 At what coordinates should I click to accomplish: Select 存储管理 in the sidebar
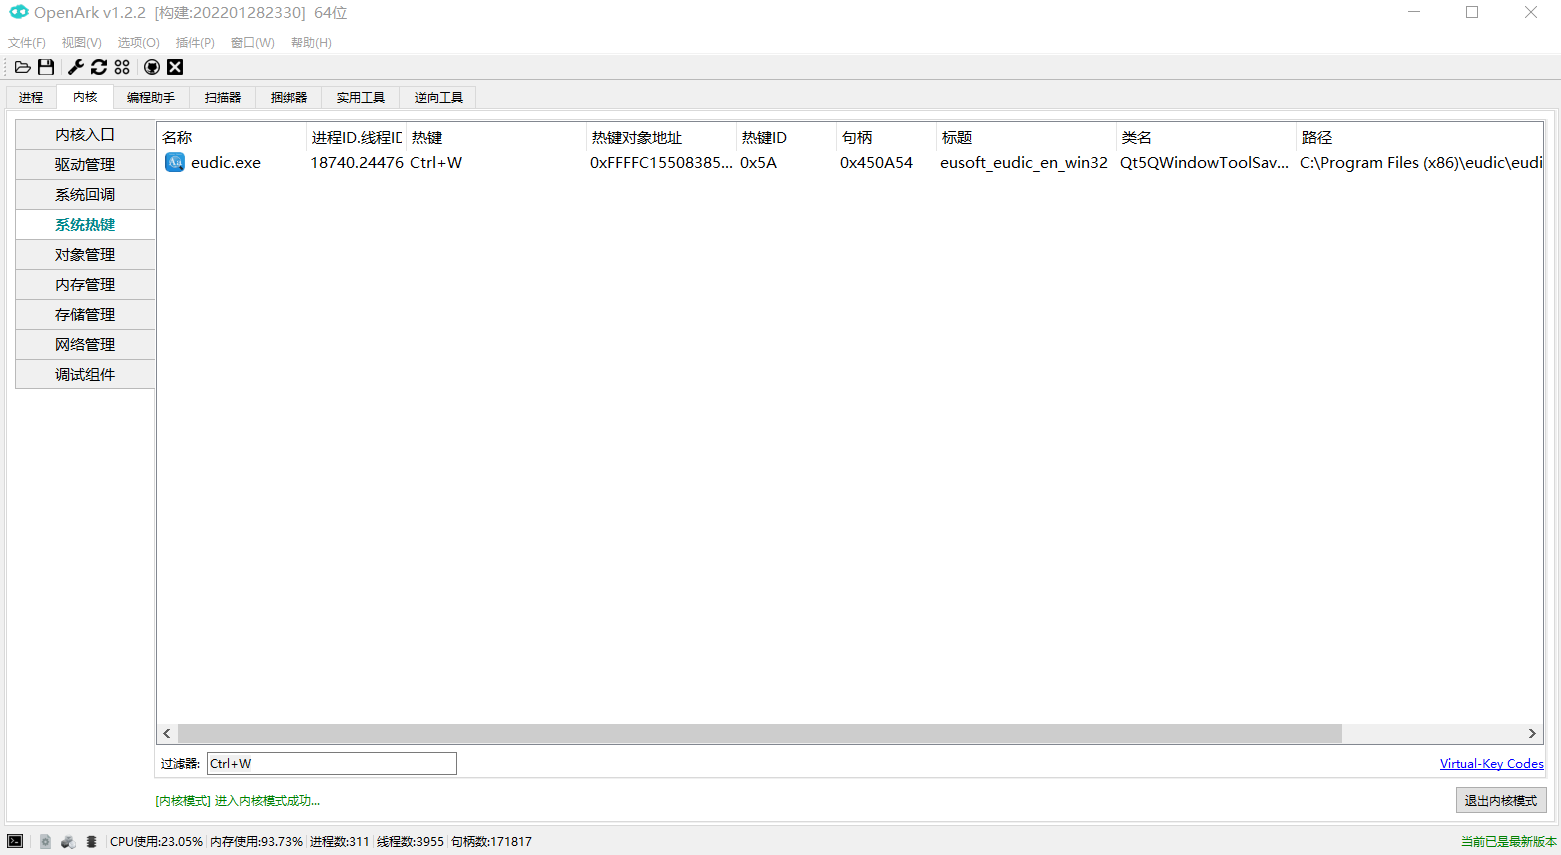pyautogui.click(x=85, y=315)
